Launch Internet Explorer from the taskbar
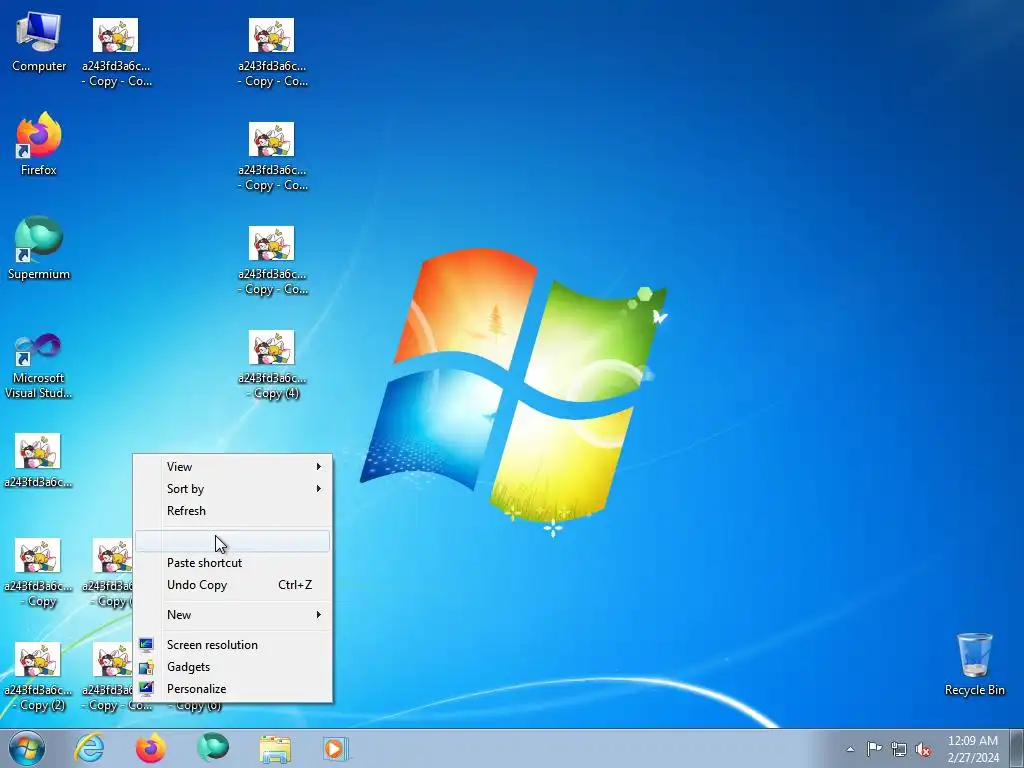Screen dimensions: 1024x768 tap(89, 748)
